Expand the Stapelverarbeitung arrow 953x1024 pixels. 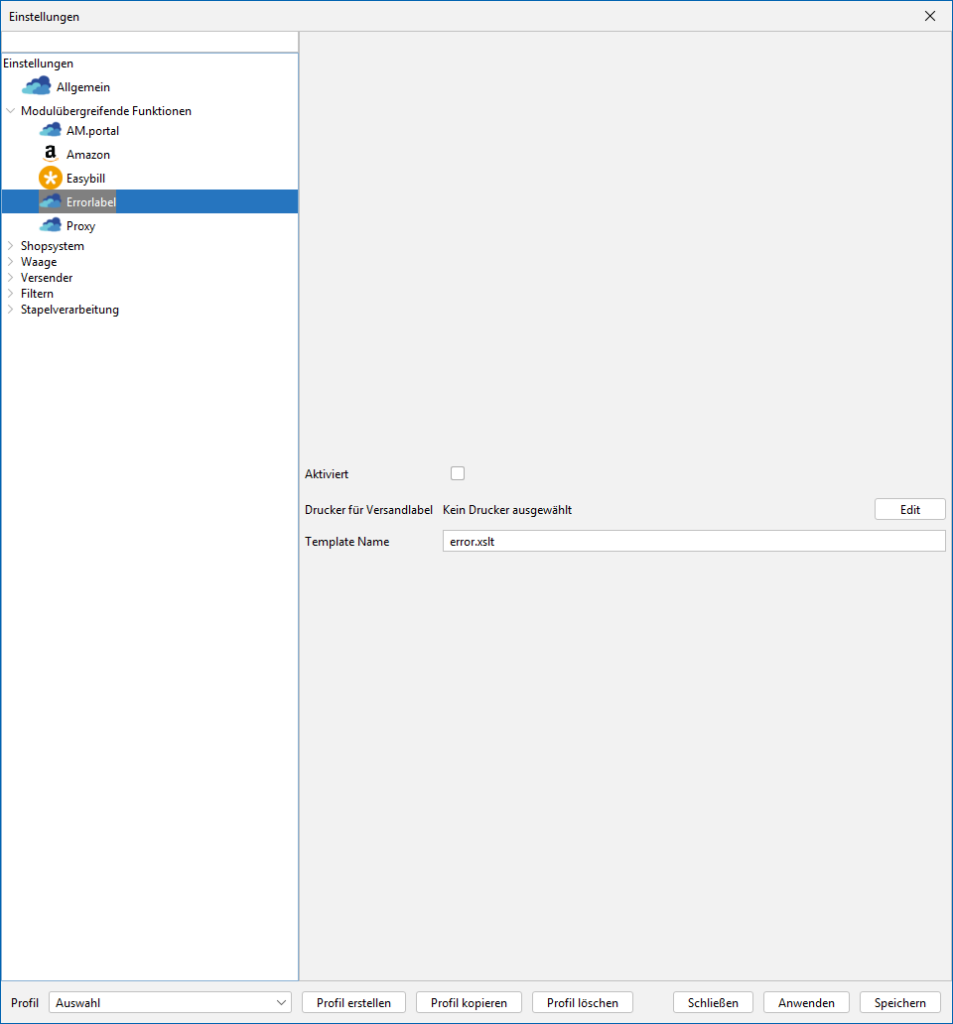click(11, 310)
